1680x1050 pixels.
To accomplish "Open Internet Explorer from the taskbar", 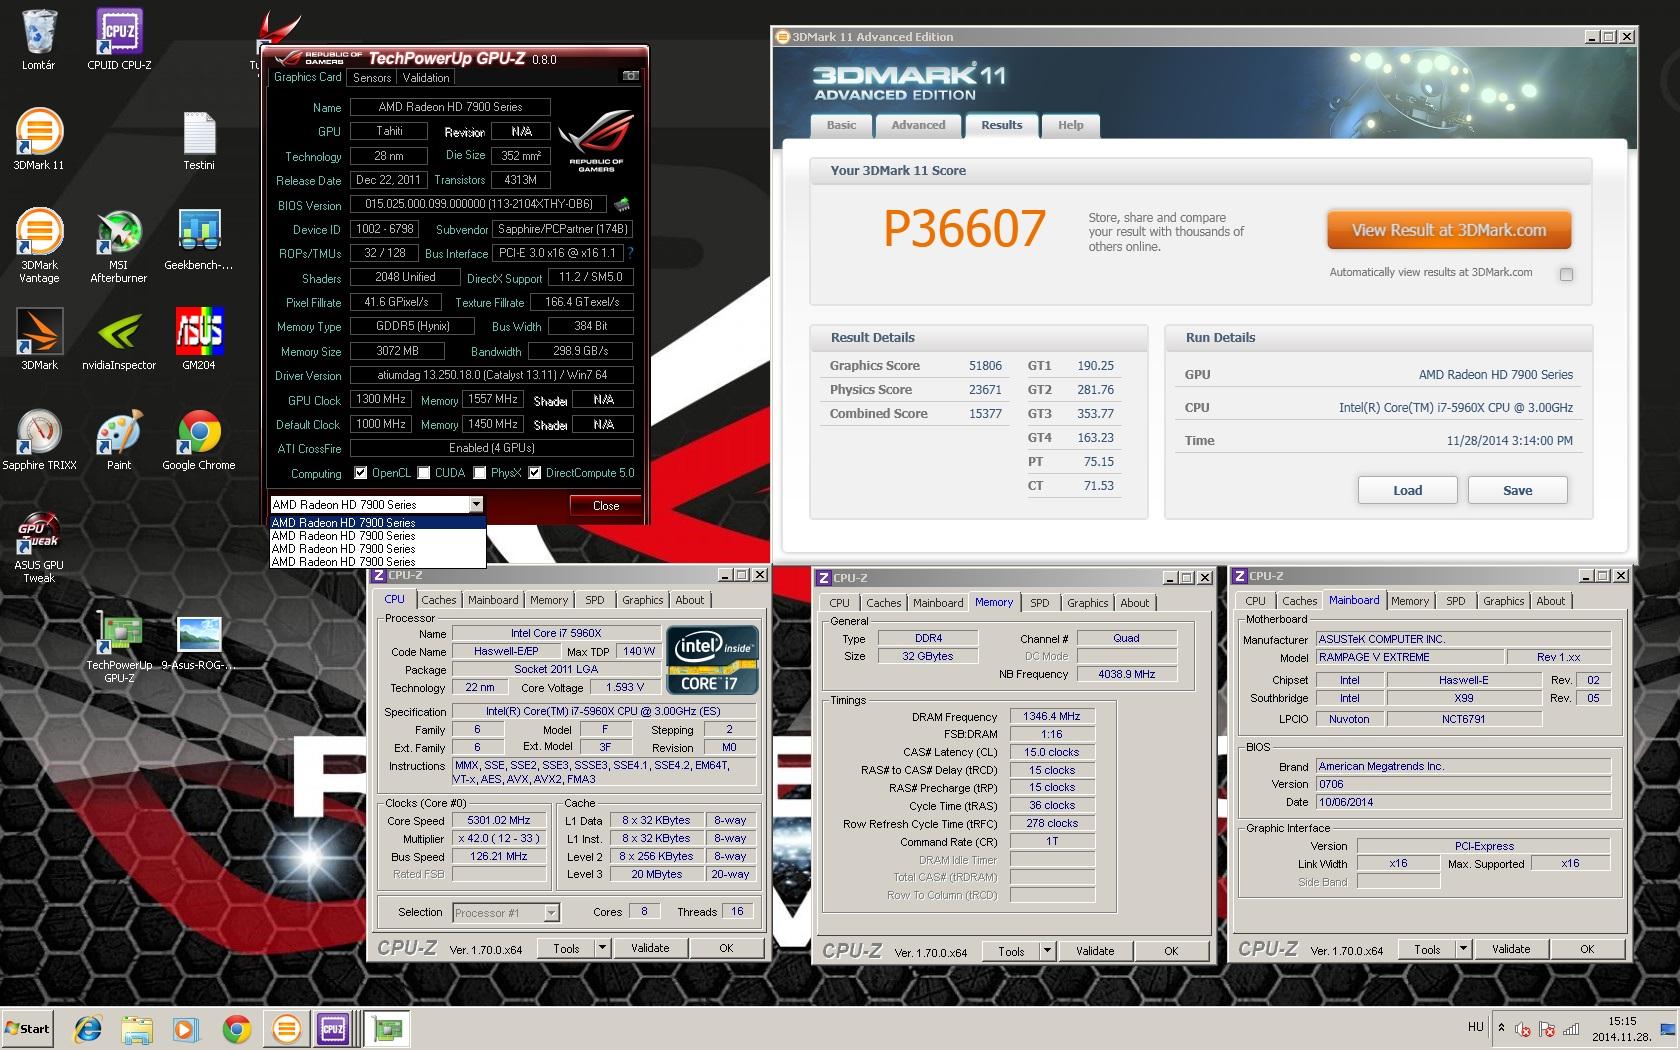I will [x=88, y=1028].
